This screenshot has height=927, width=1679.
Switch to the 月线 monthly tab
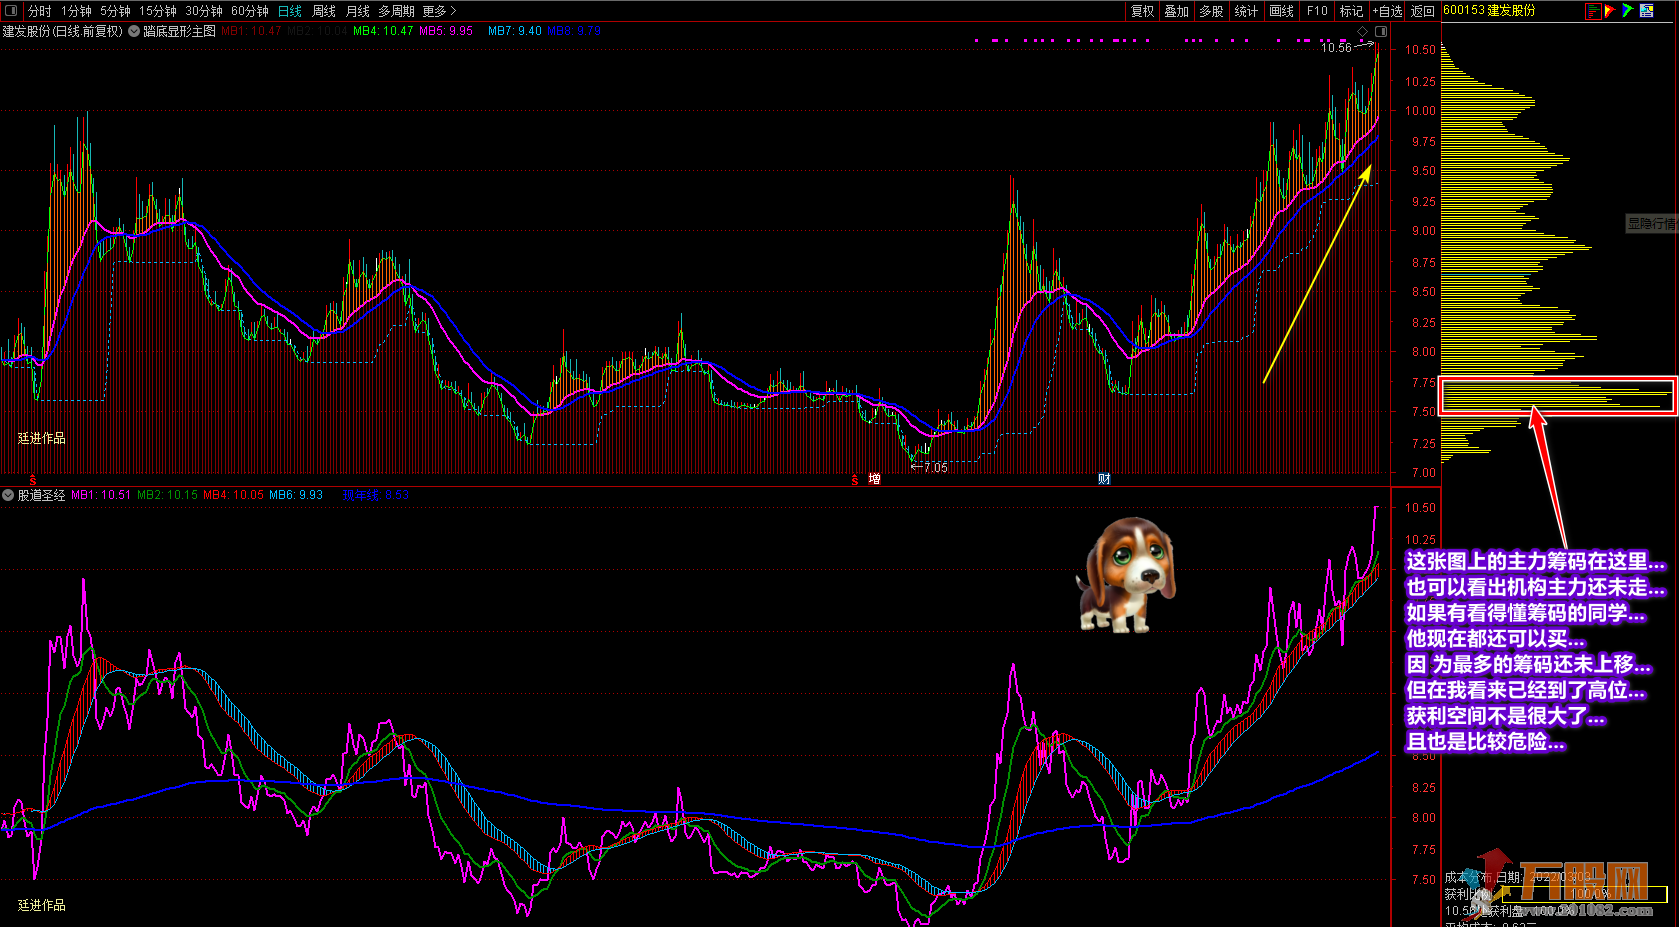(357, 11)
